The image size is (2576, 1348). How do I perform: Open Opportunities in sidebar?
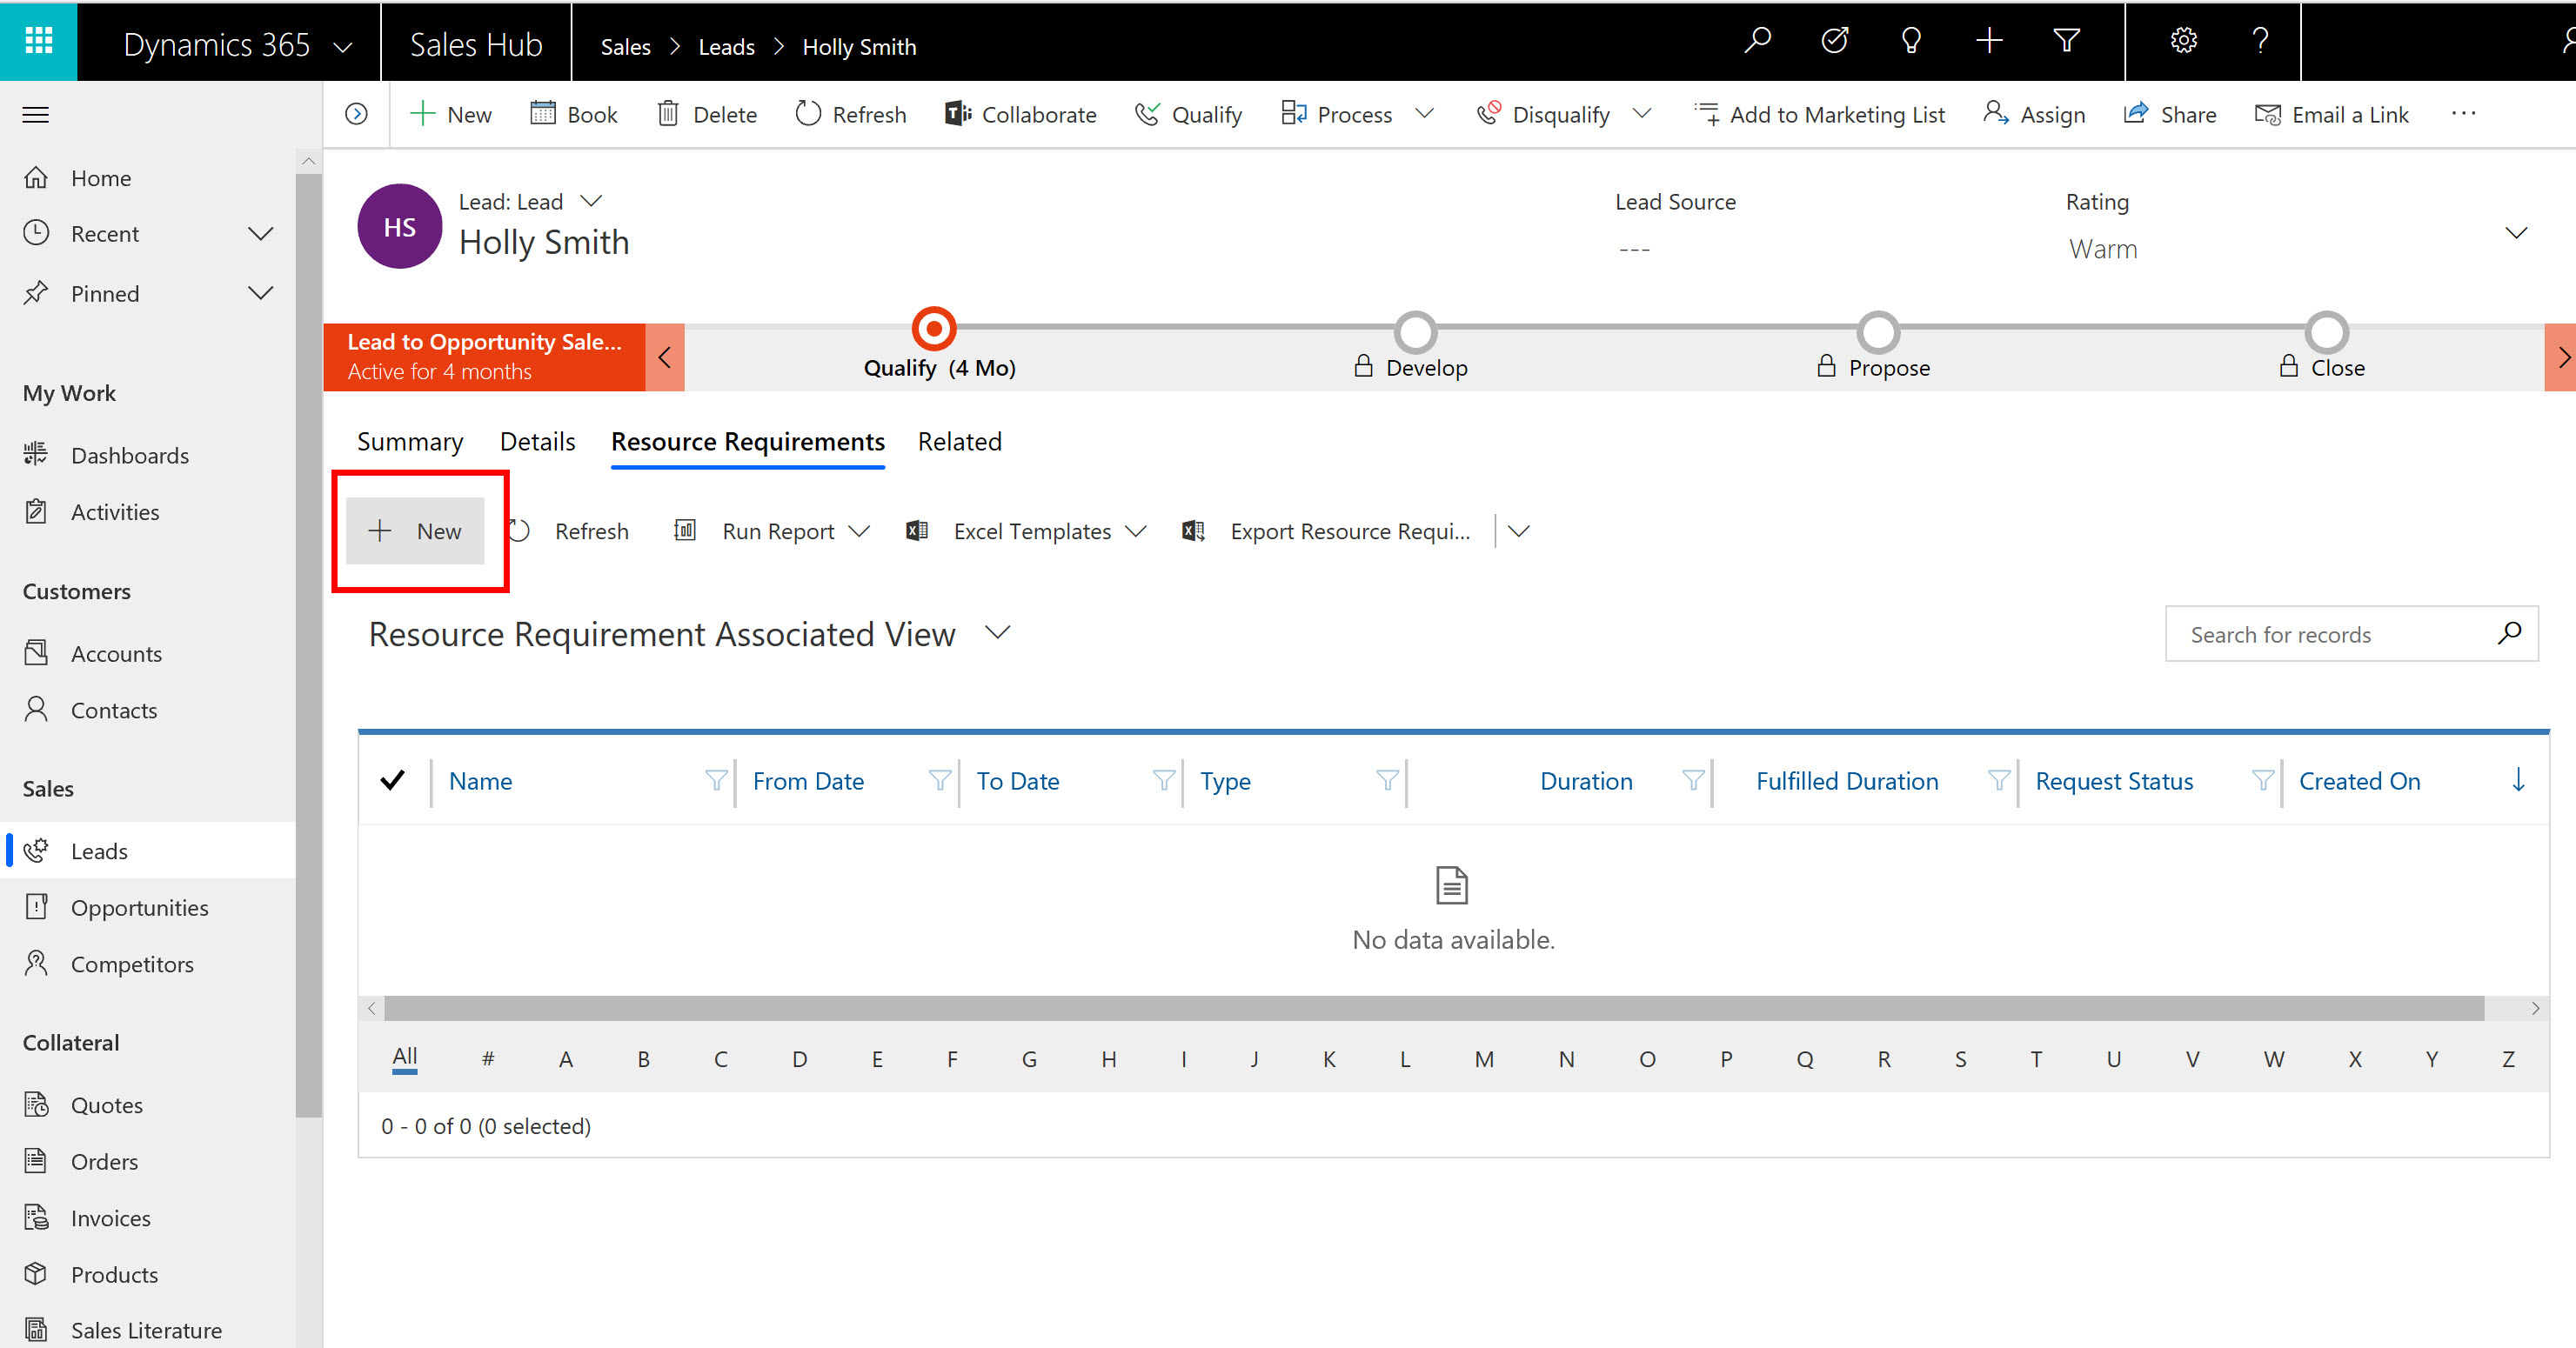click(x=139, y=907)
